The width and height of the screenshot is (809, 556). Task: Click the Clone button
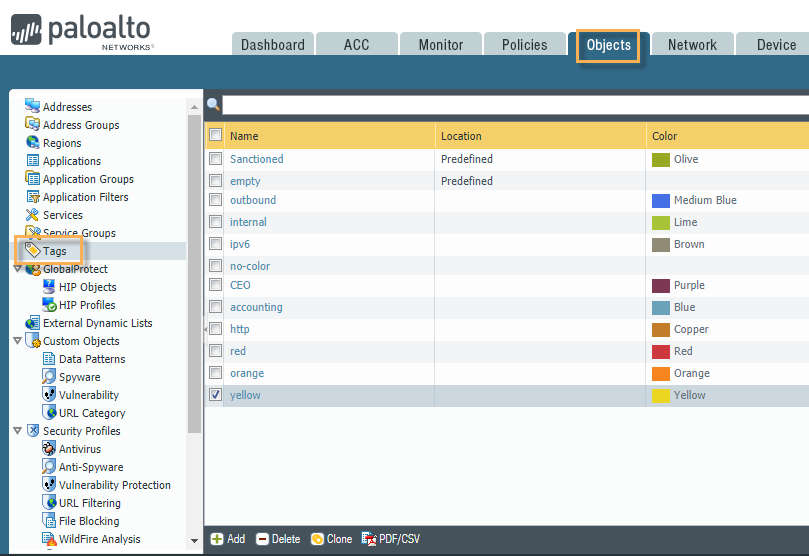[331, 539]
